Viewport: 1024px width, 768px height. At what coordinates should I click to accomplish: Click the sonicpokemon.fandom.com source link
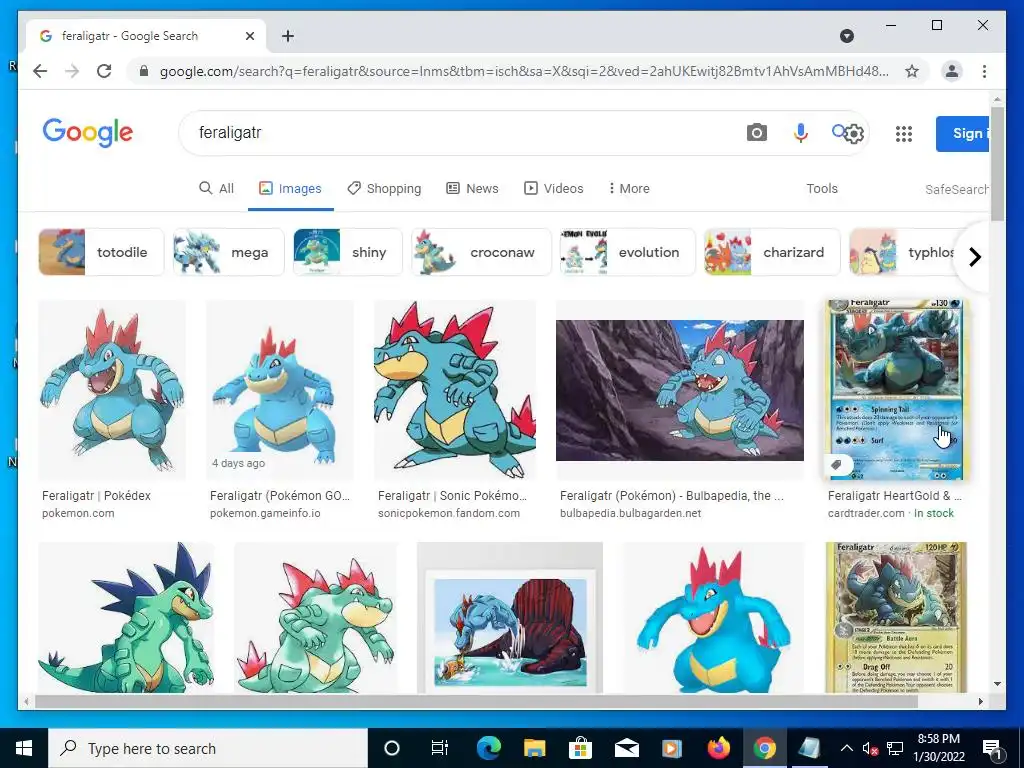(x=449, y=513)
